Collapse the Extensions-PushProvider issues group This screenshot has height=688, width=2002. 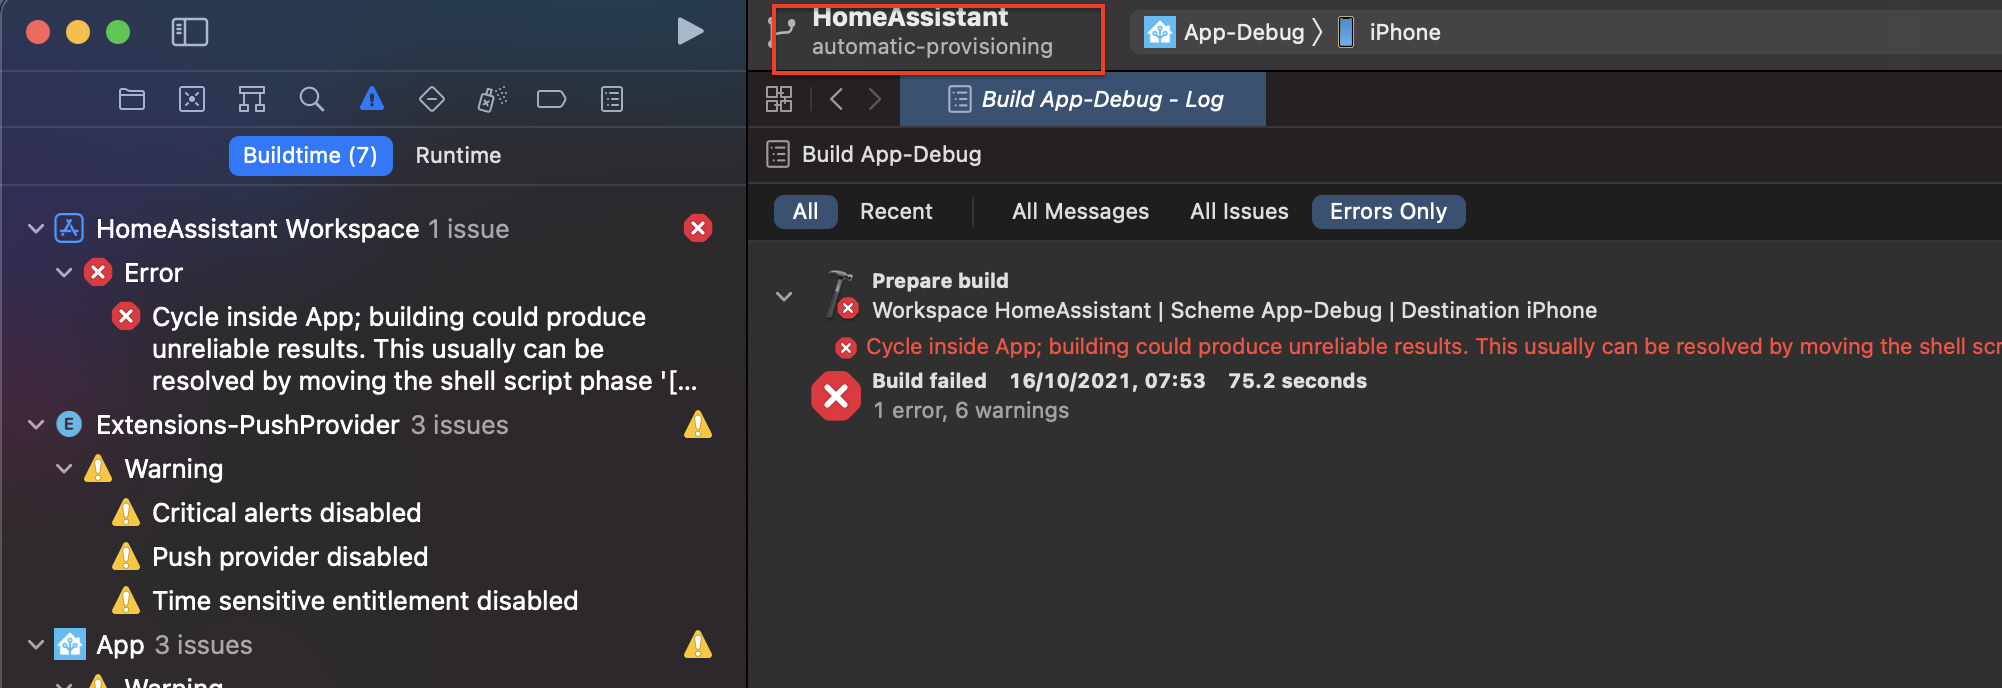tap(35, 424)
